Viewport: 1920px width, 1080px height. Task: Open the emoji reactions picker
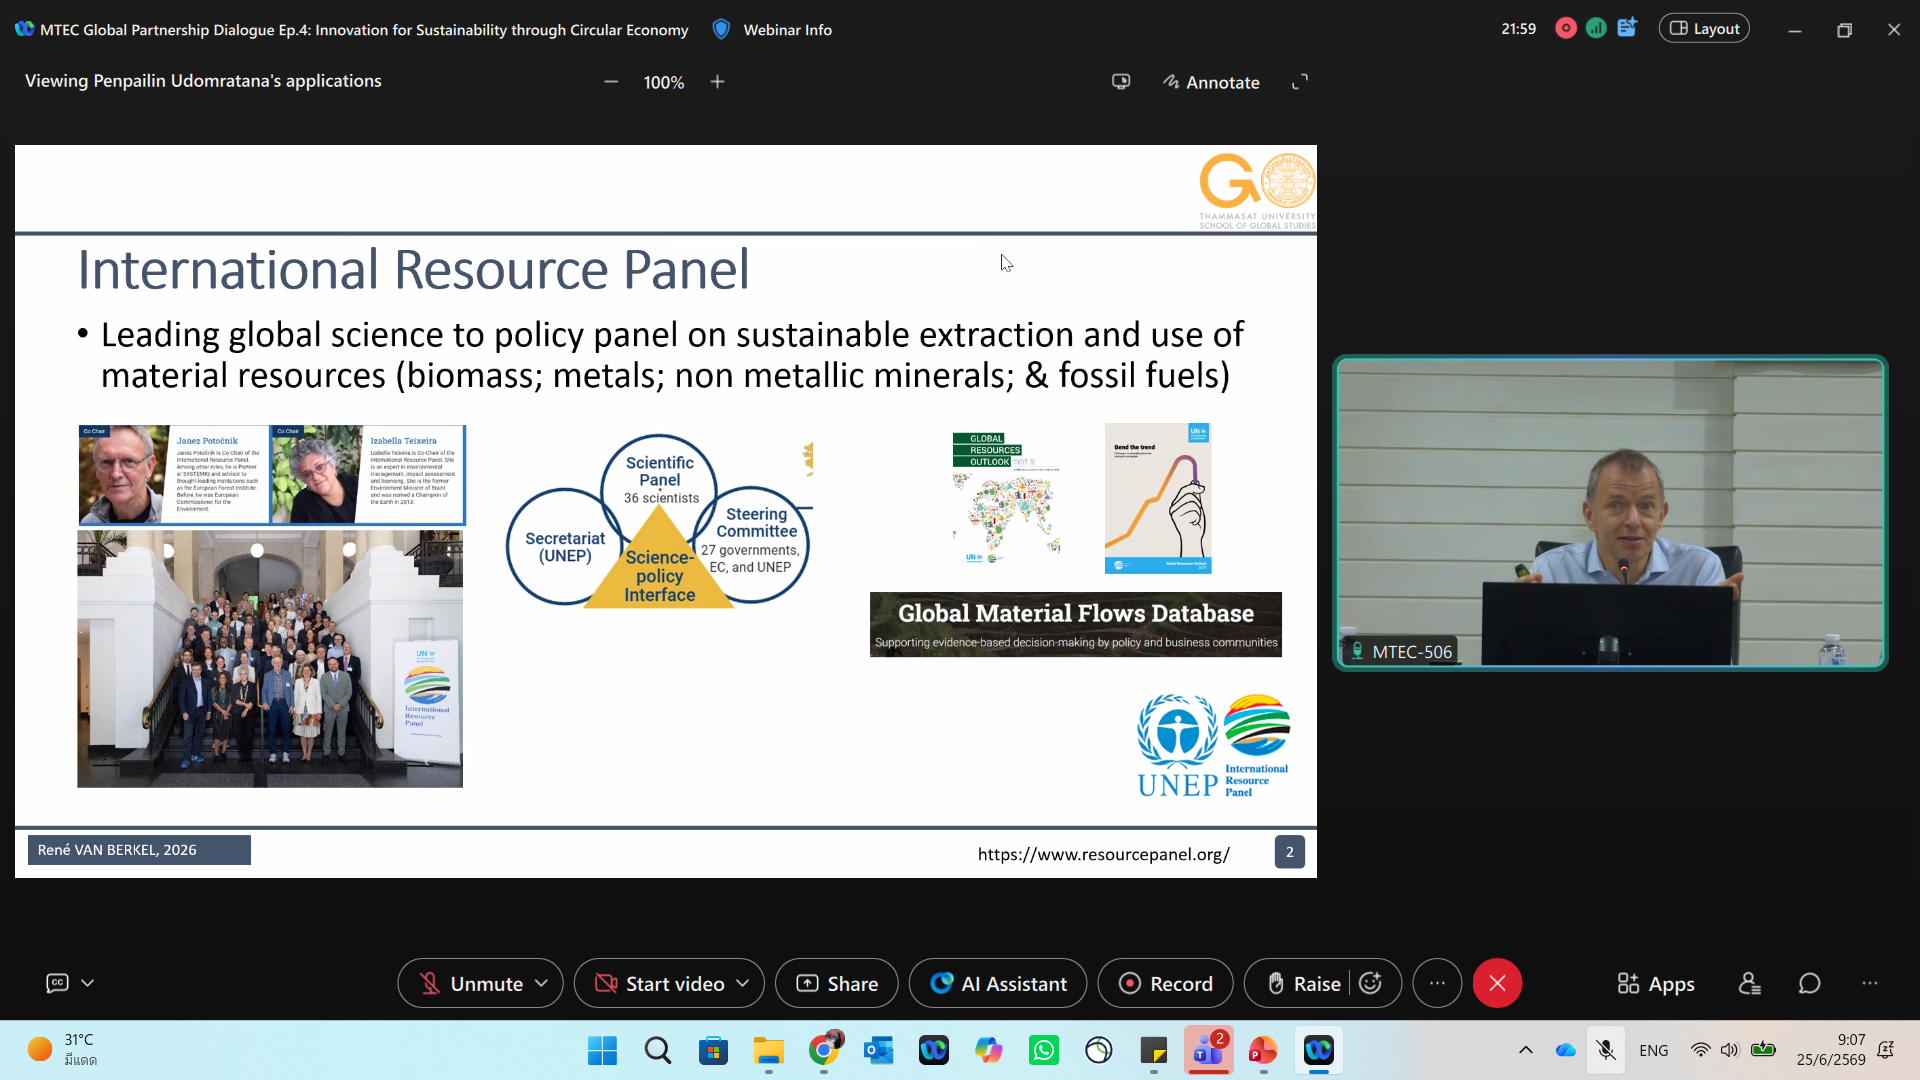pos(1371,984)
